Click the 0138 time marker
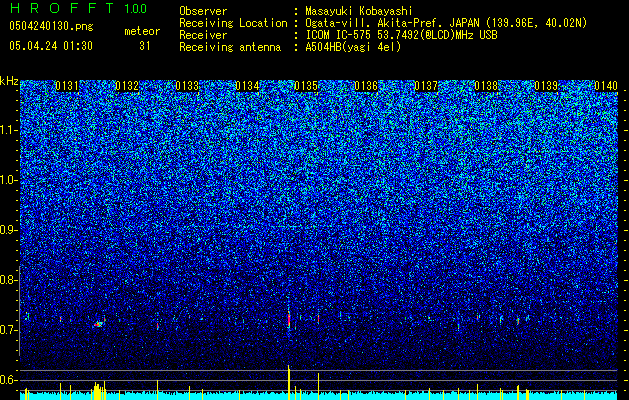Image resolution: width=629 pixels, height=400 pixels. click(486, 86)
